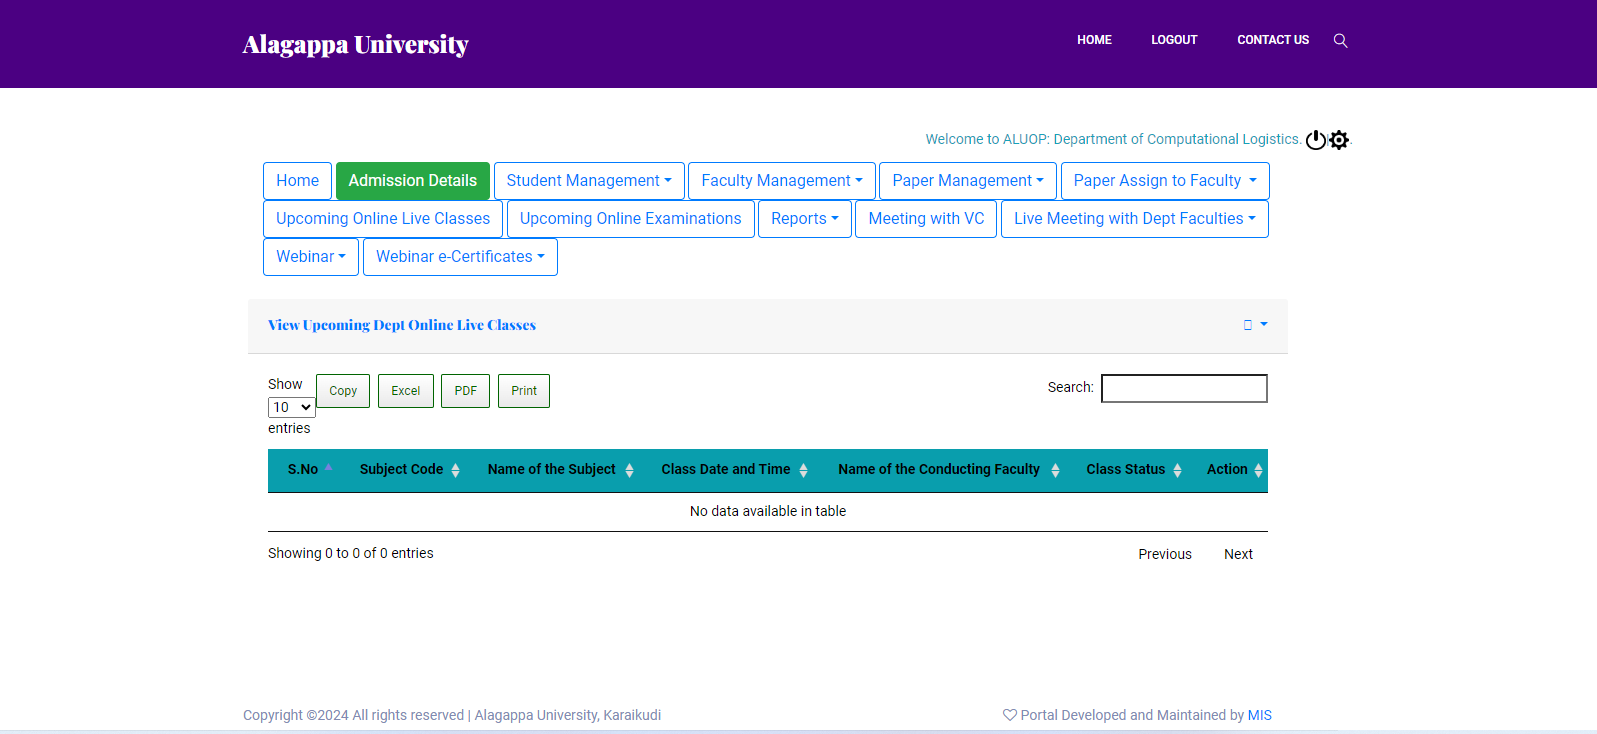Viewport: 1597px width, 734px height.
Task: Export table using Excel button
Action: coord(406,391)
